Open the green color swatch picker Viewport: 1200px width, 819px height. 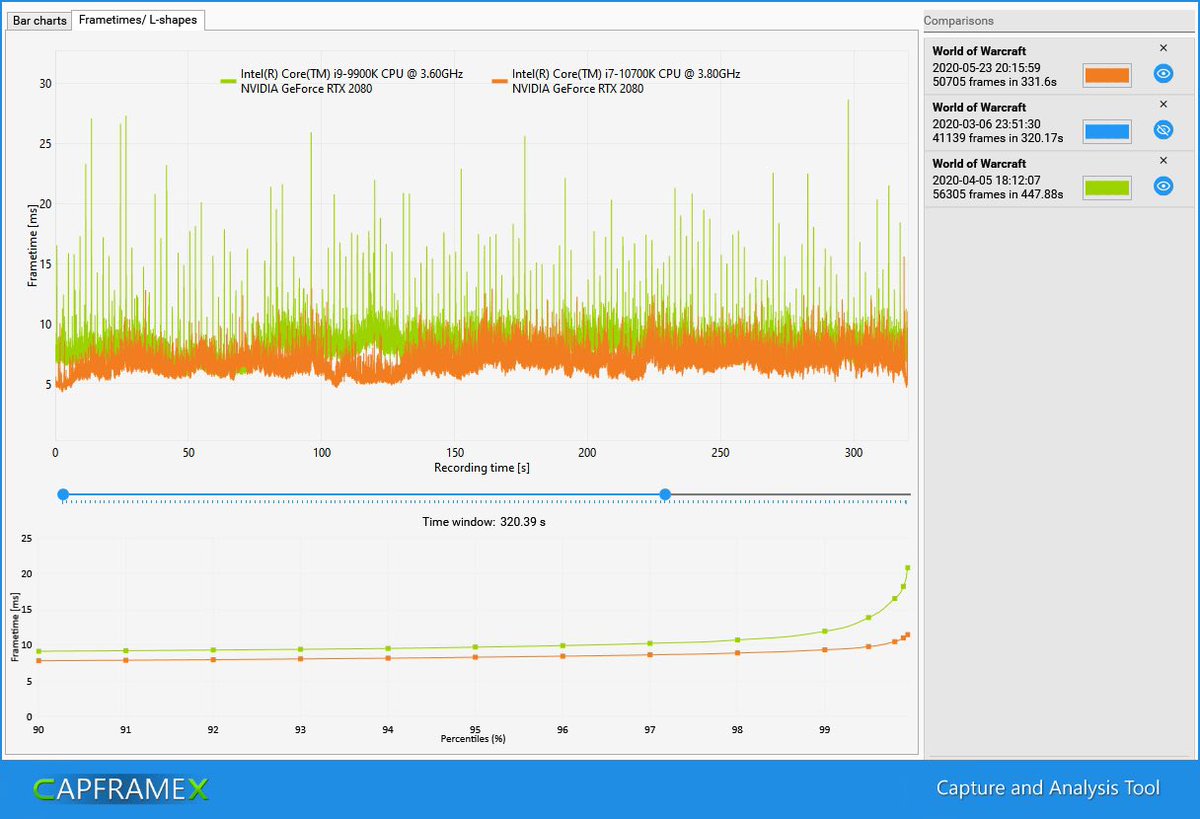1107,187
